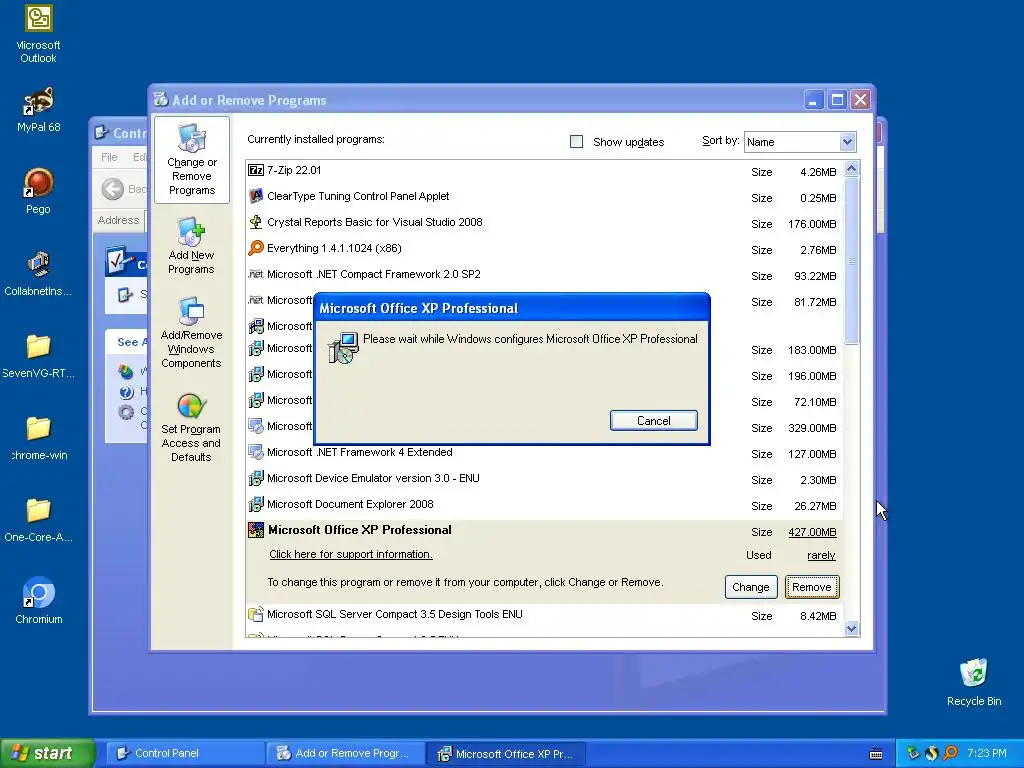This screenshot has width=1024, height=768.
Task: Click the Everything 1.4.1.1024 magnifier icon
Action: pyautogui.click(x=255, y=249)
